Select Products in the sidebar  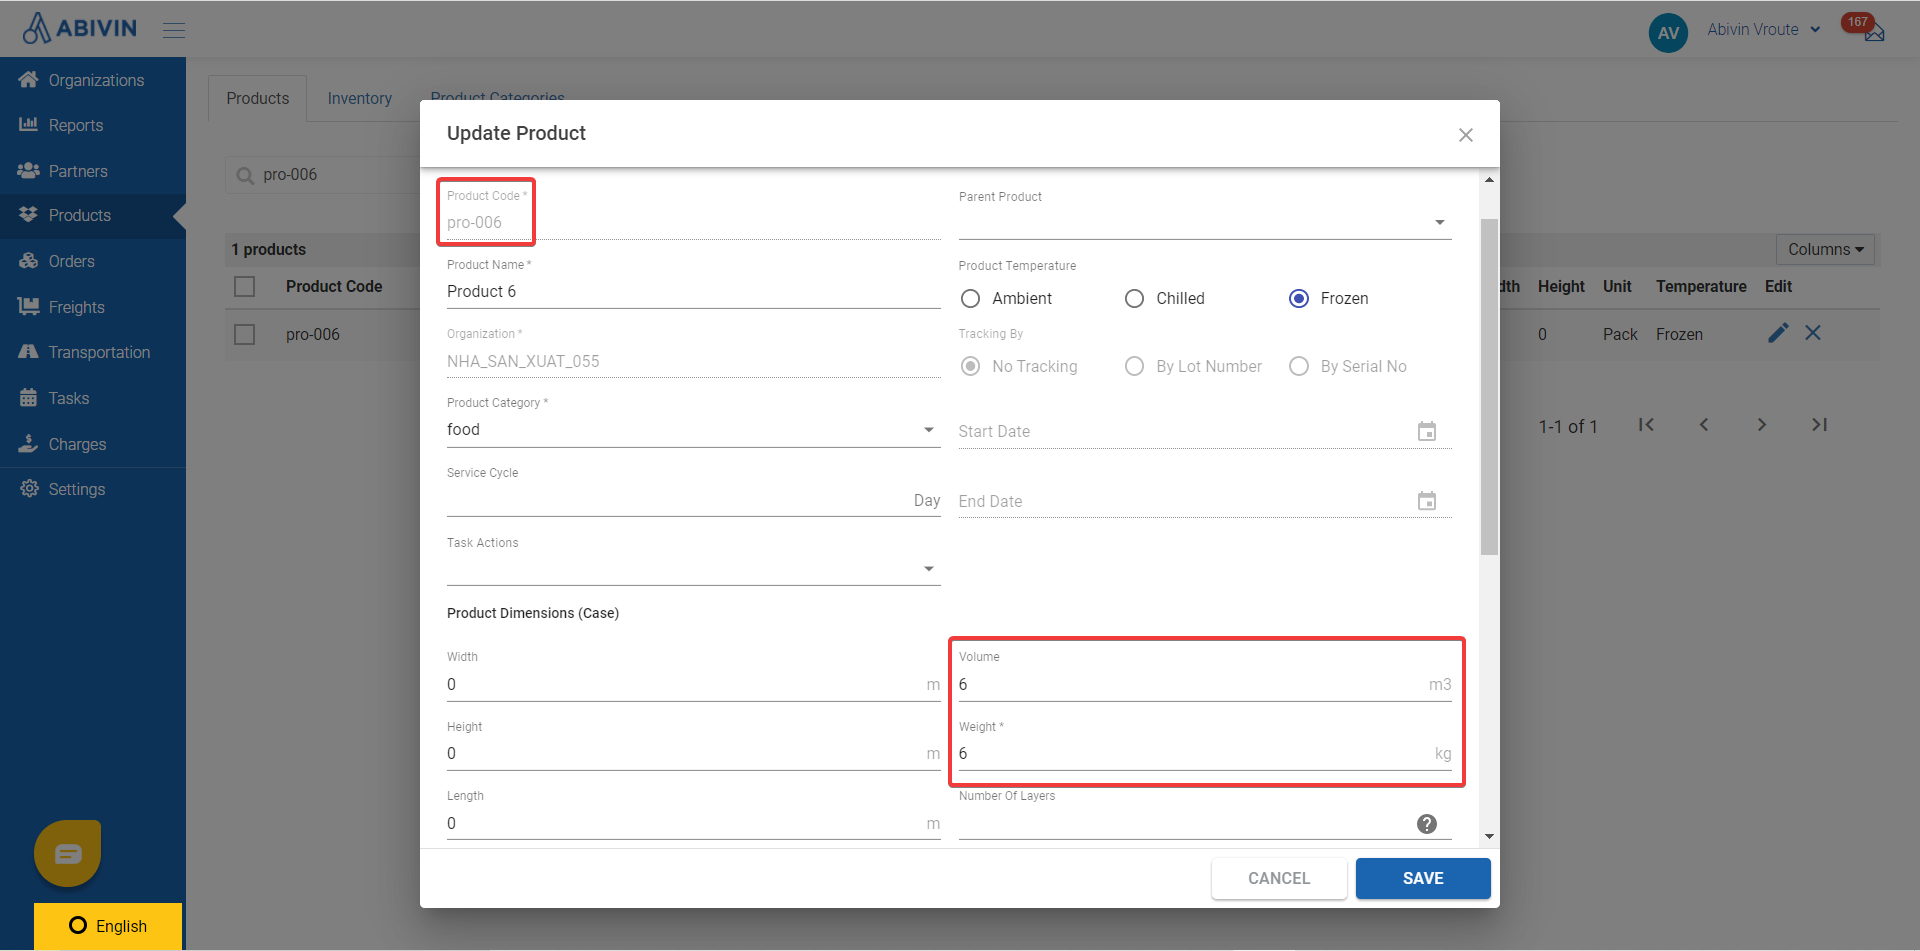tap(93, 215)
